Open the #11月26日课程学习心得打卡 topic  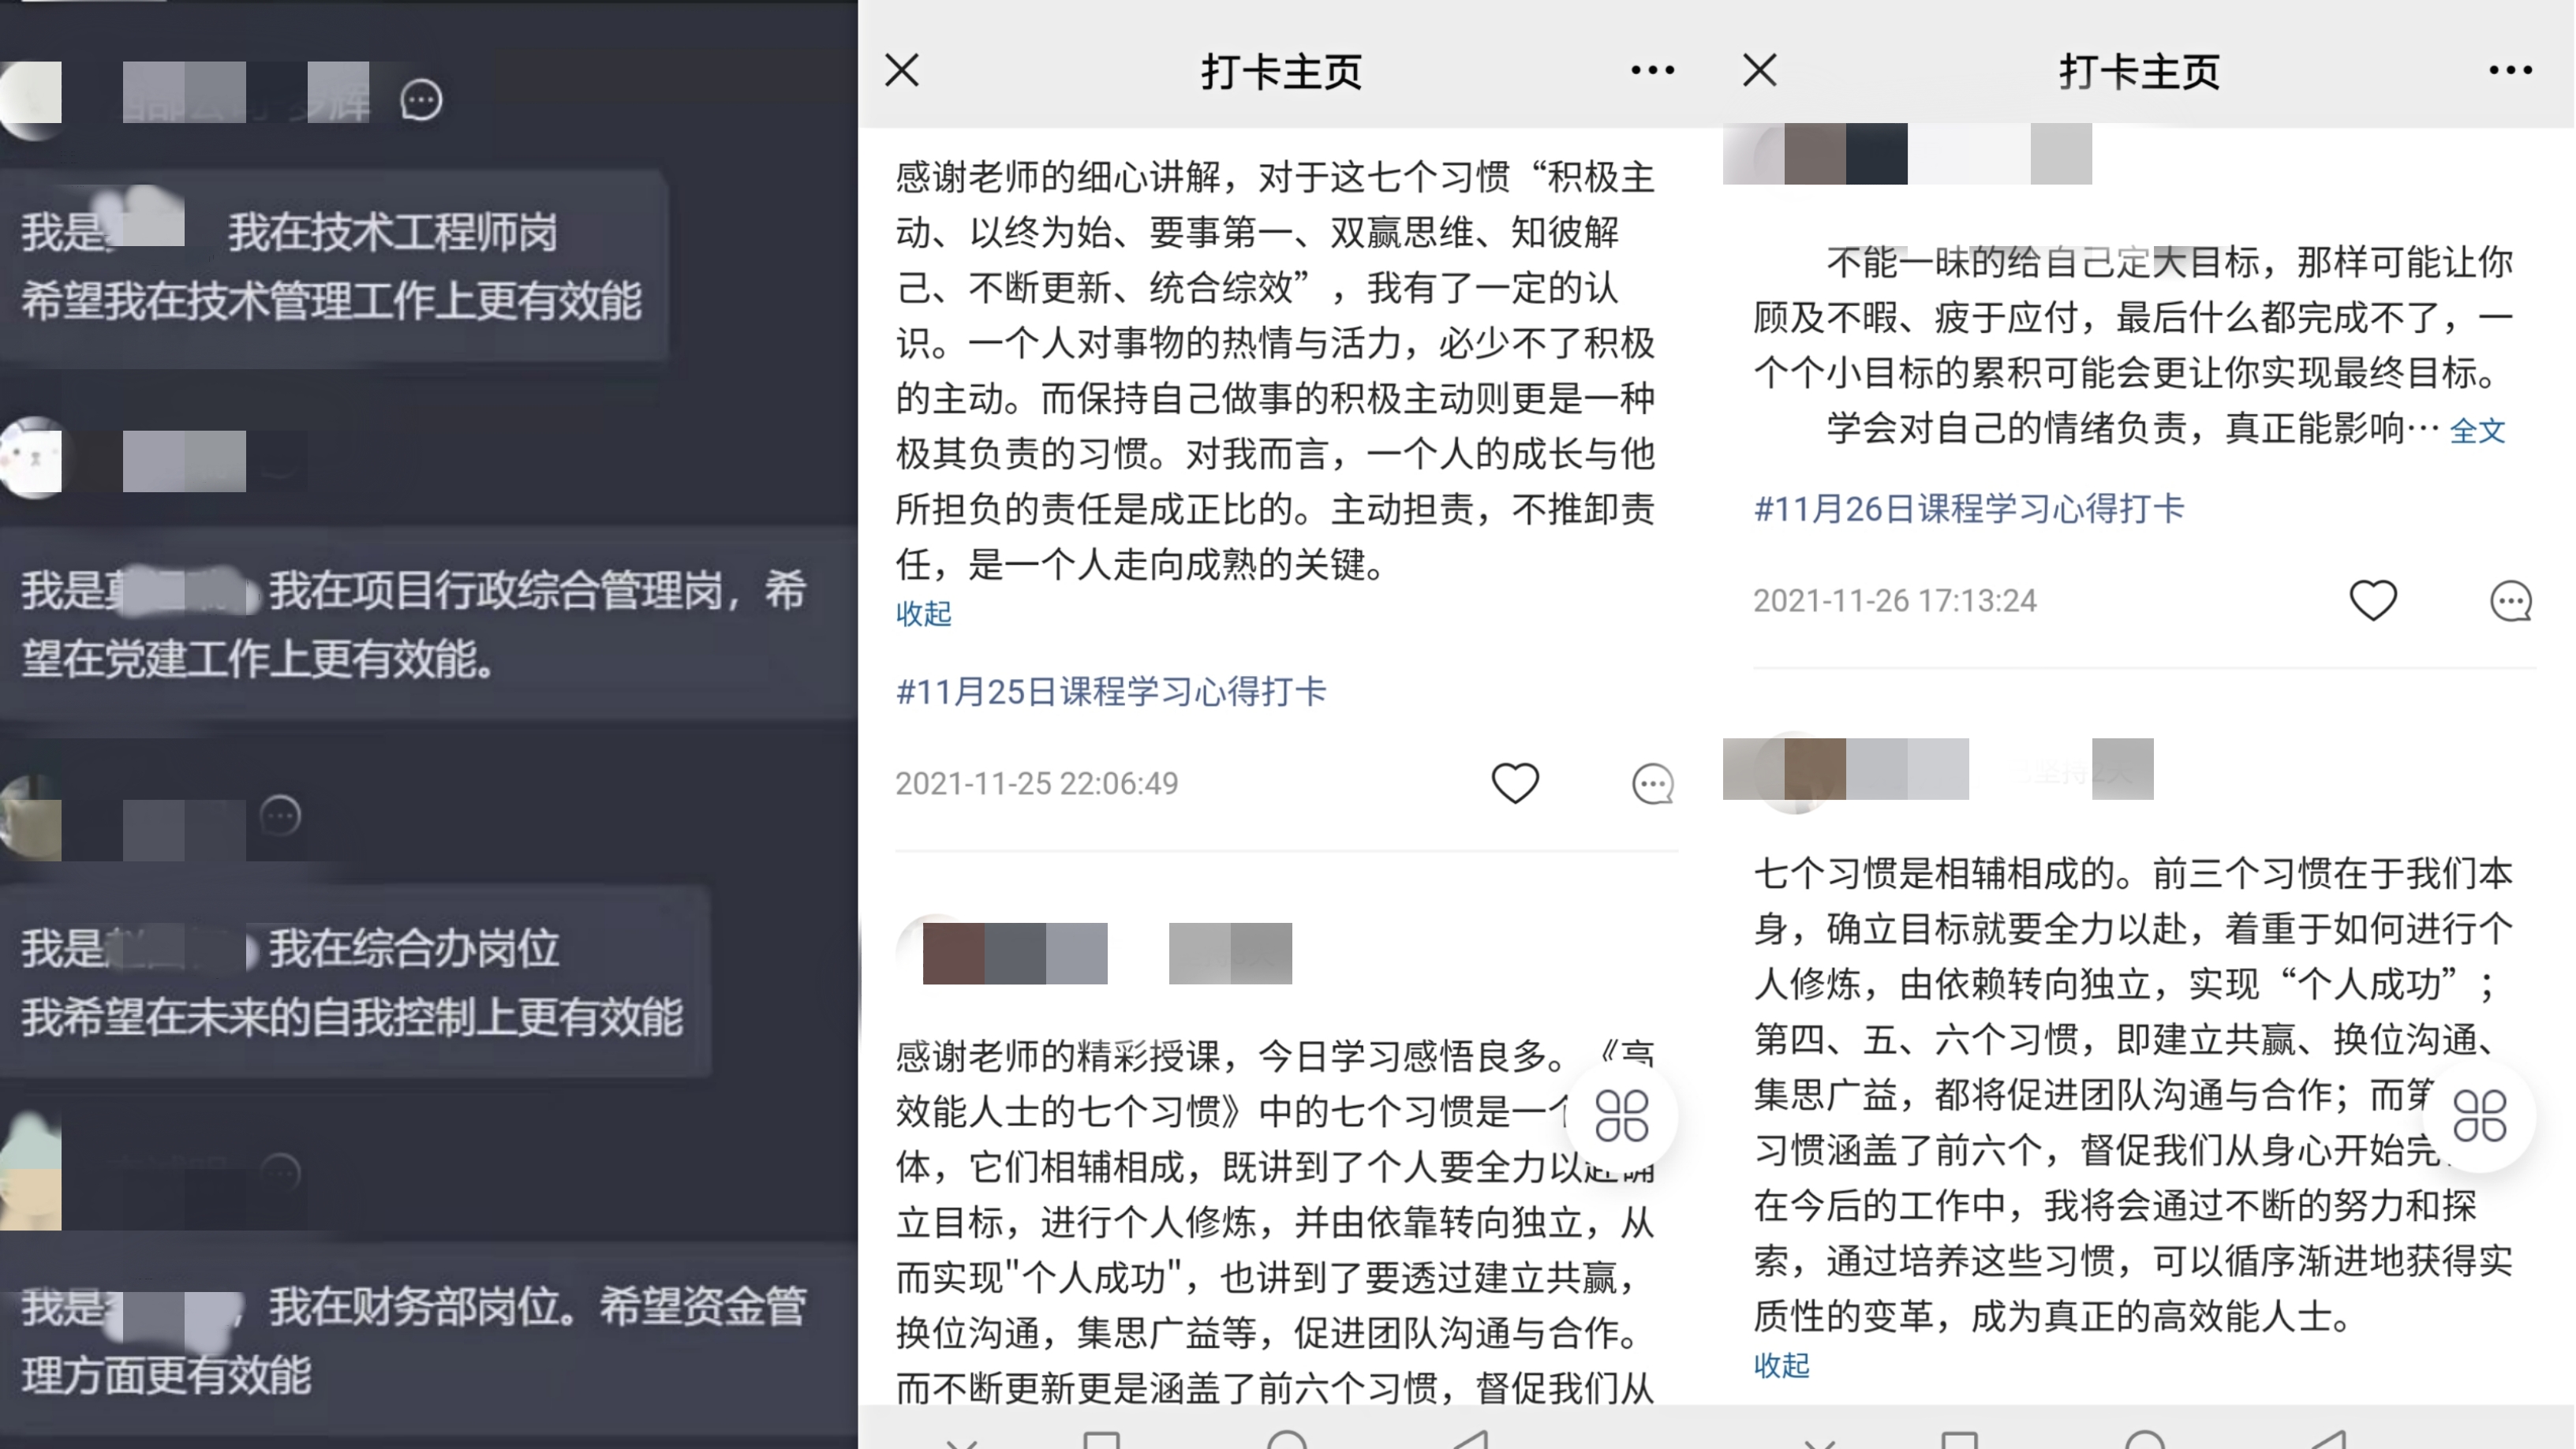click(x=1969, y=508)
